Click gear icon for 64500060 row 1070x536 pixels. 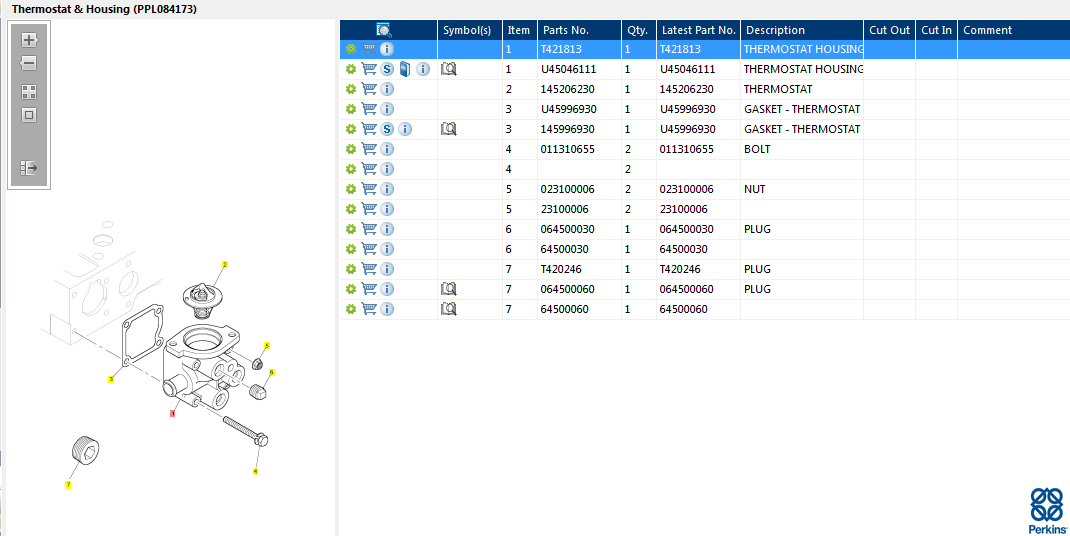pyautogui.click(x=351, y=309)
